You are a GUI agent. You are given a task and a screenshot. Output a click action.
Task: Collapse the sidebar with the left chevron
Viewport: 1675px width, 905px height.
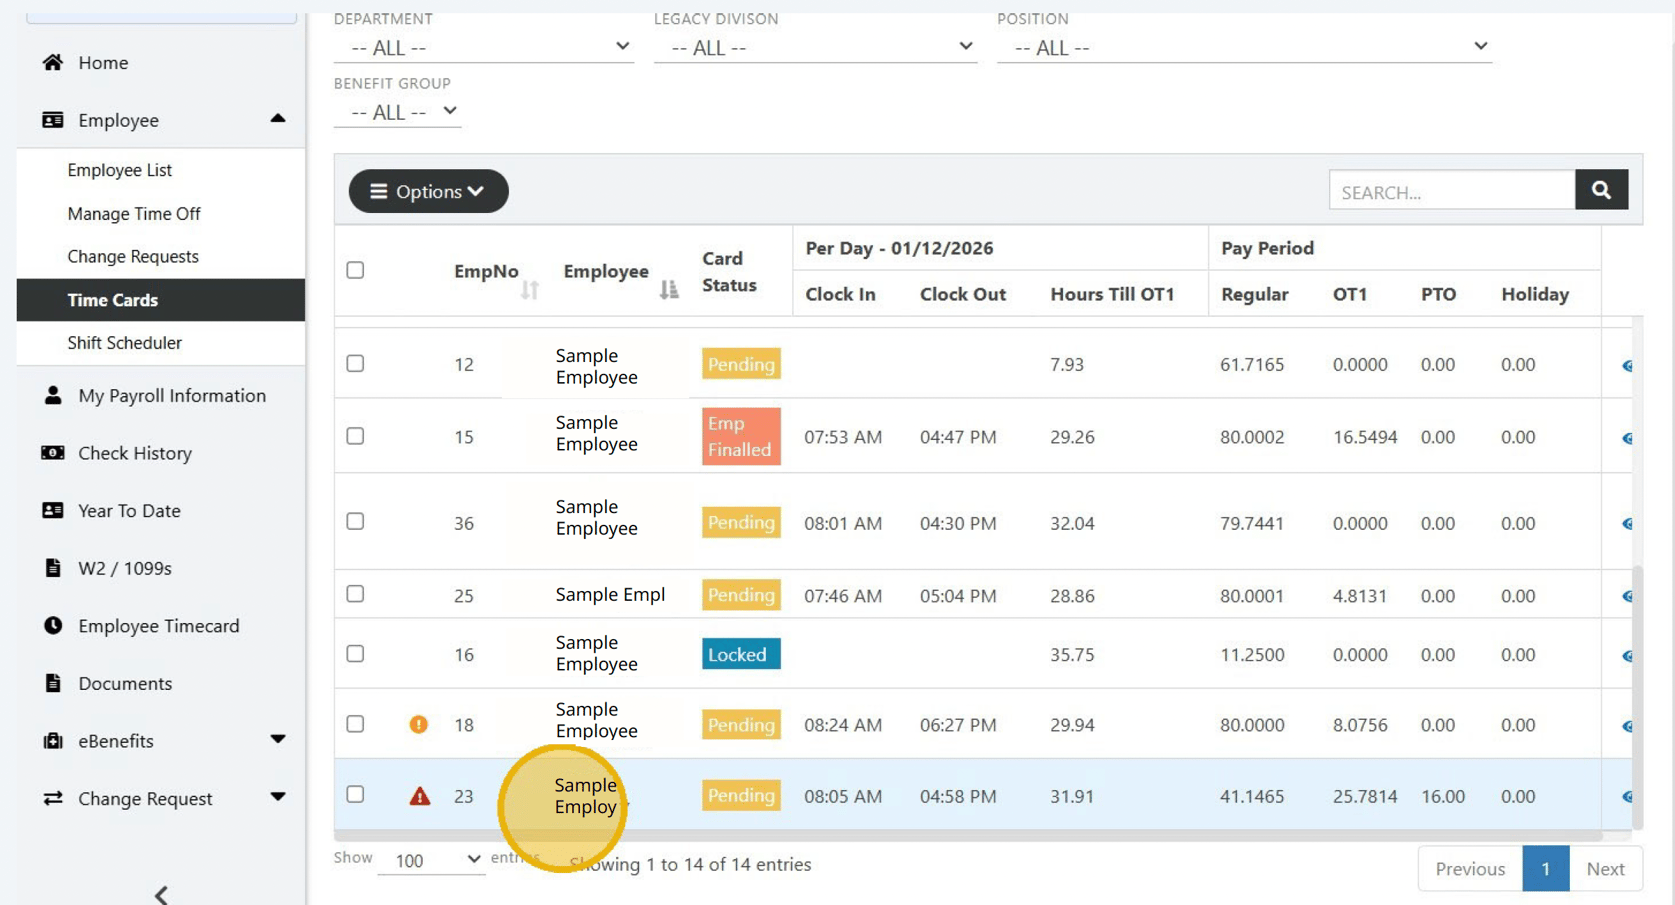click(x=161, y=894)
